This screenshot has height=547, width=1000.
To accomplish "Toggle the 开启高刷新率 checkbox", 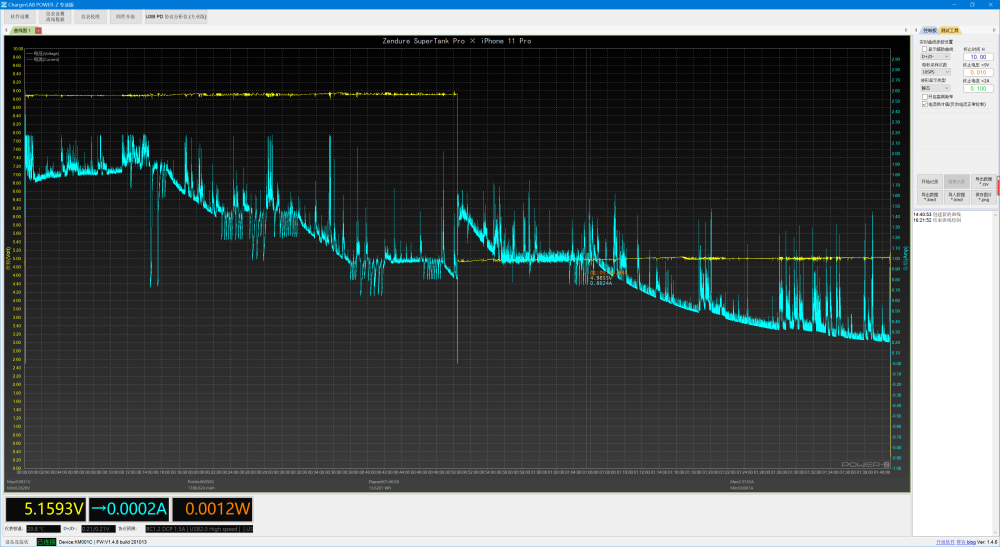I will [924, 97].
